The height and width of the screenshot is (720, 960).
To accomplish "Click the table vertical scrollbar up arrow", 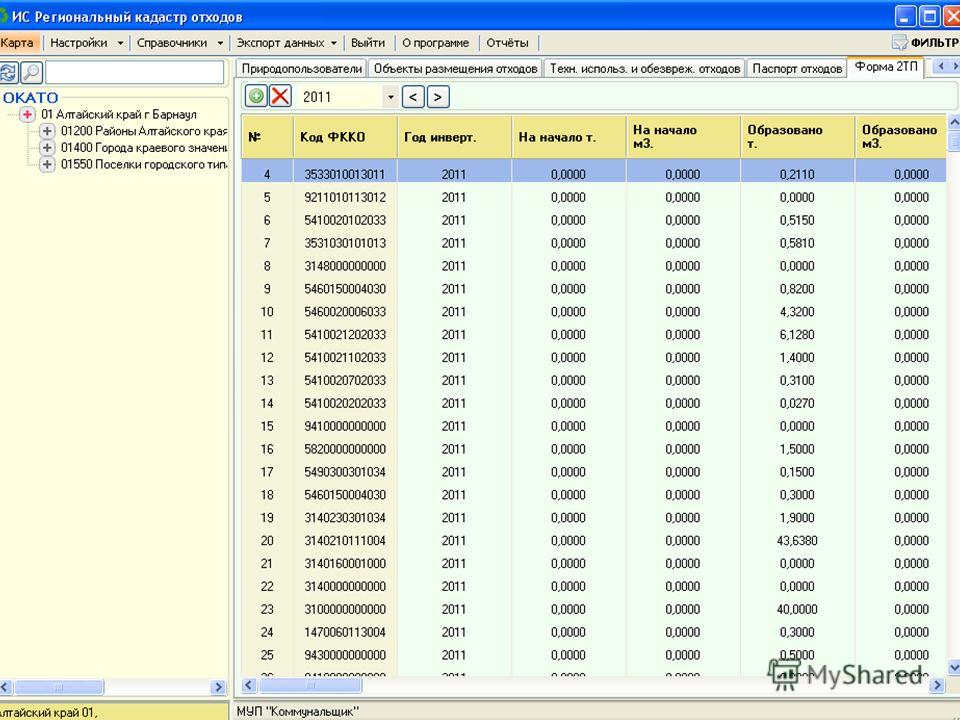I will [954, 122].
